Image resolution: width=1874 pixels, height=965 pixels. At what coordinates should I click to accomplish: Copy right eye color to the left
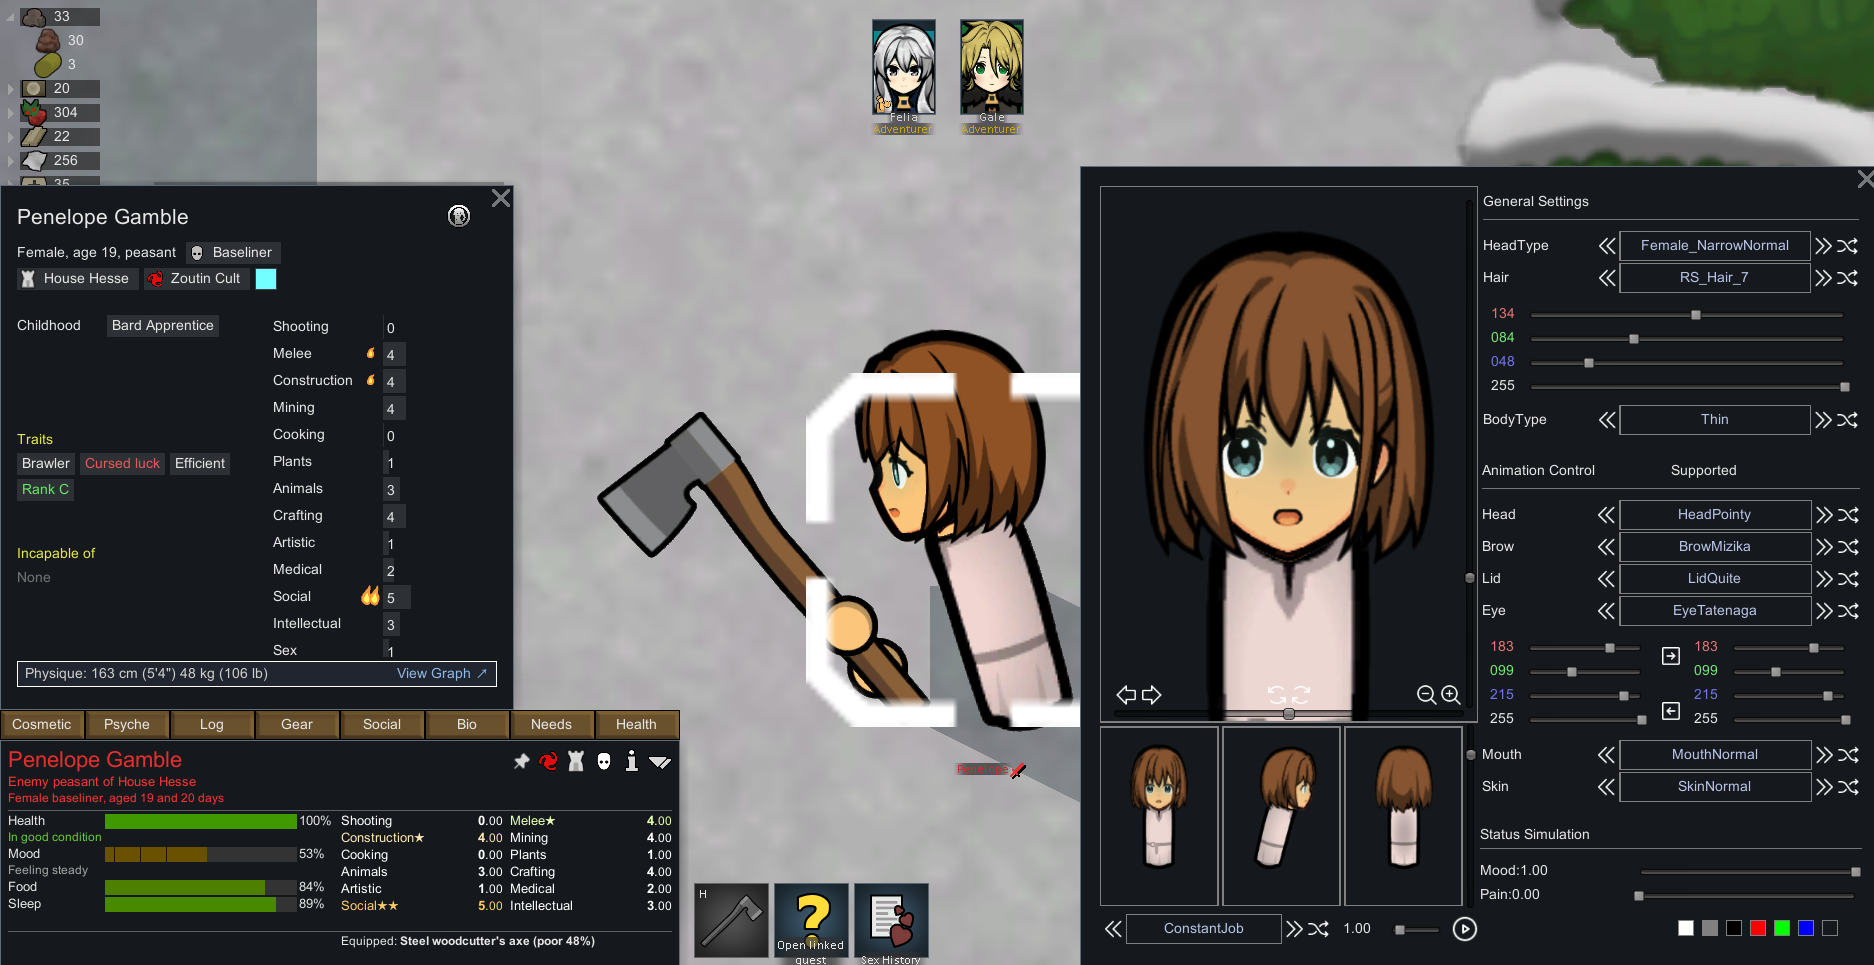click(1671, 710)
